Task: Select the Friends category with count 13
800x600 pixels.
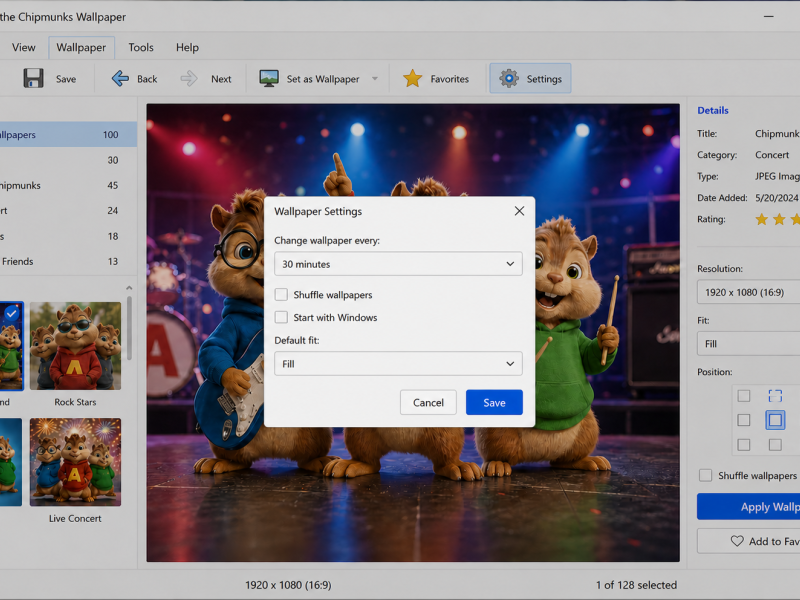Action: click(x=68, y=261)
